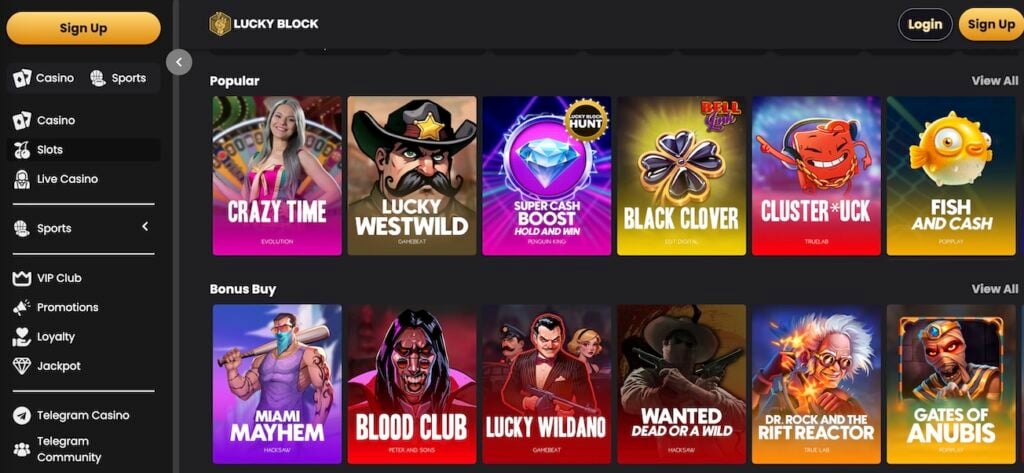Open the Loyalty heart-hand icon
Viewport: 1024px width, 473px height.
[x=22, y=336]
